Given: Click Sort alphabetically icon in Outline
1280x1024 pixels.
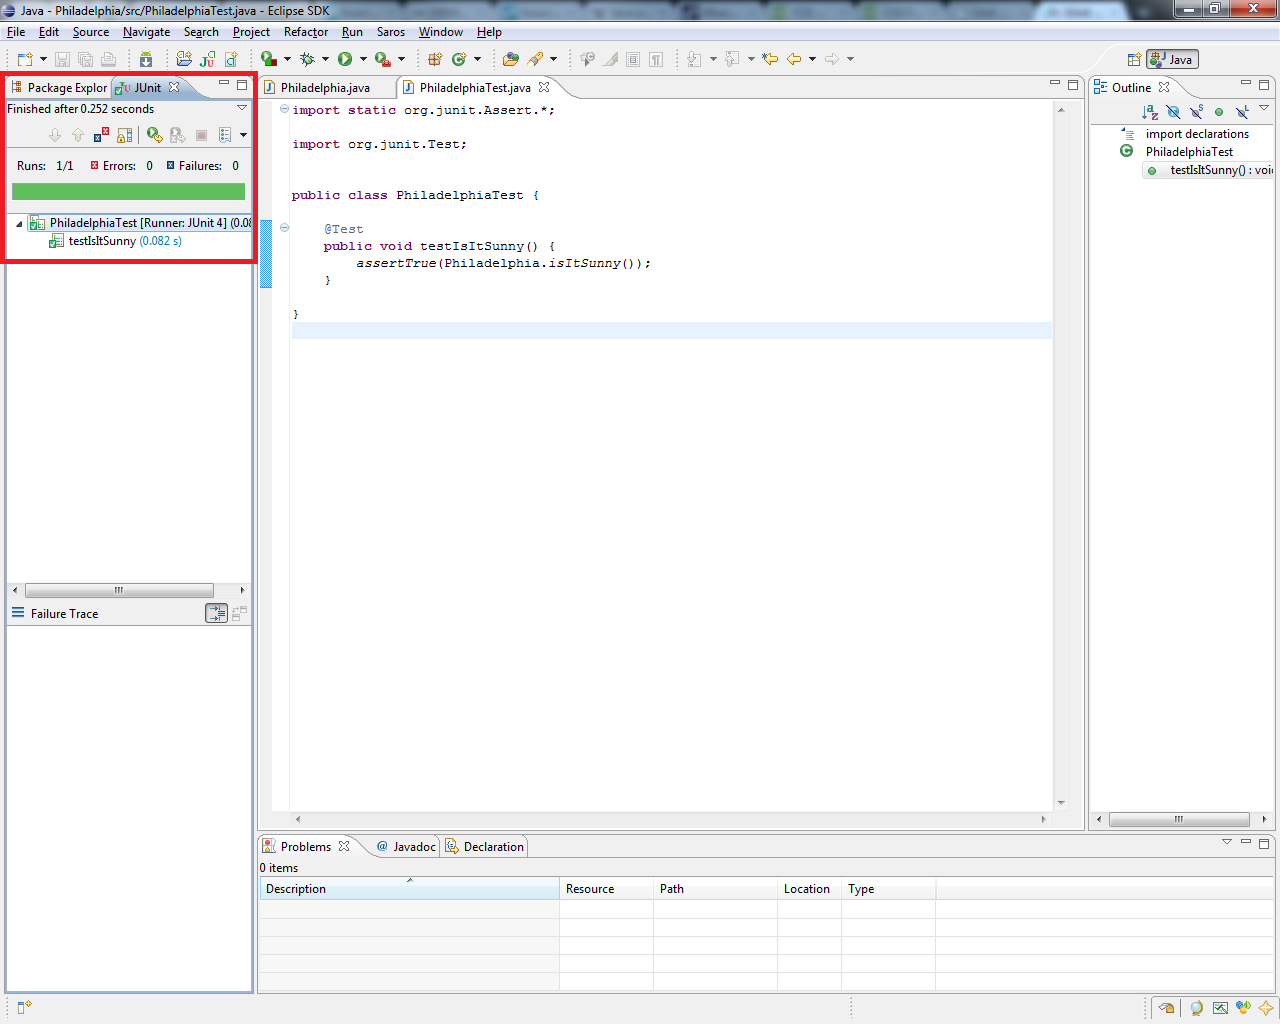Looking at the screenshot, I should [x=1150, y=112].
